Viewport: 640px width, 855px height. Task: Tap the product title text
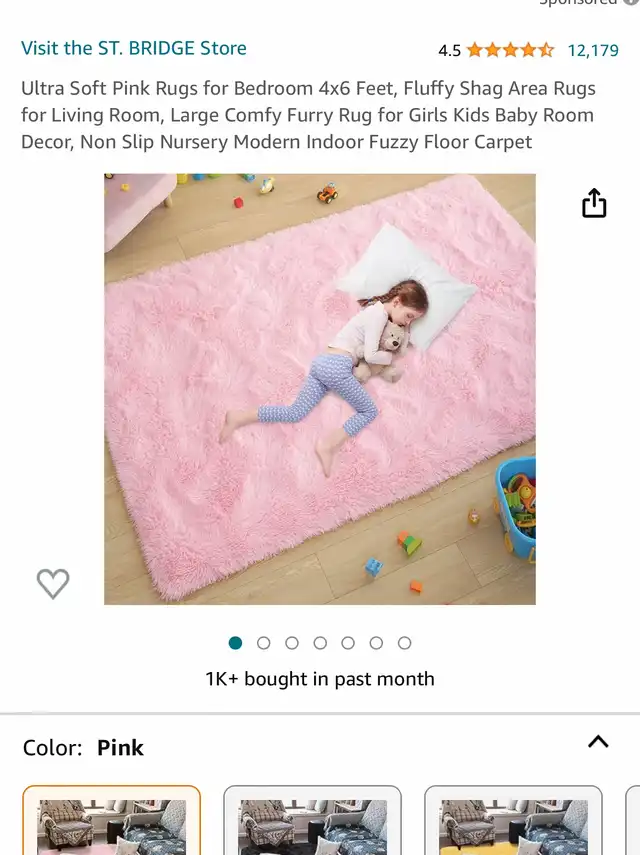pyautogui.click(x=309, y=115)
